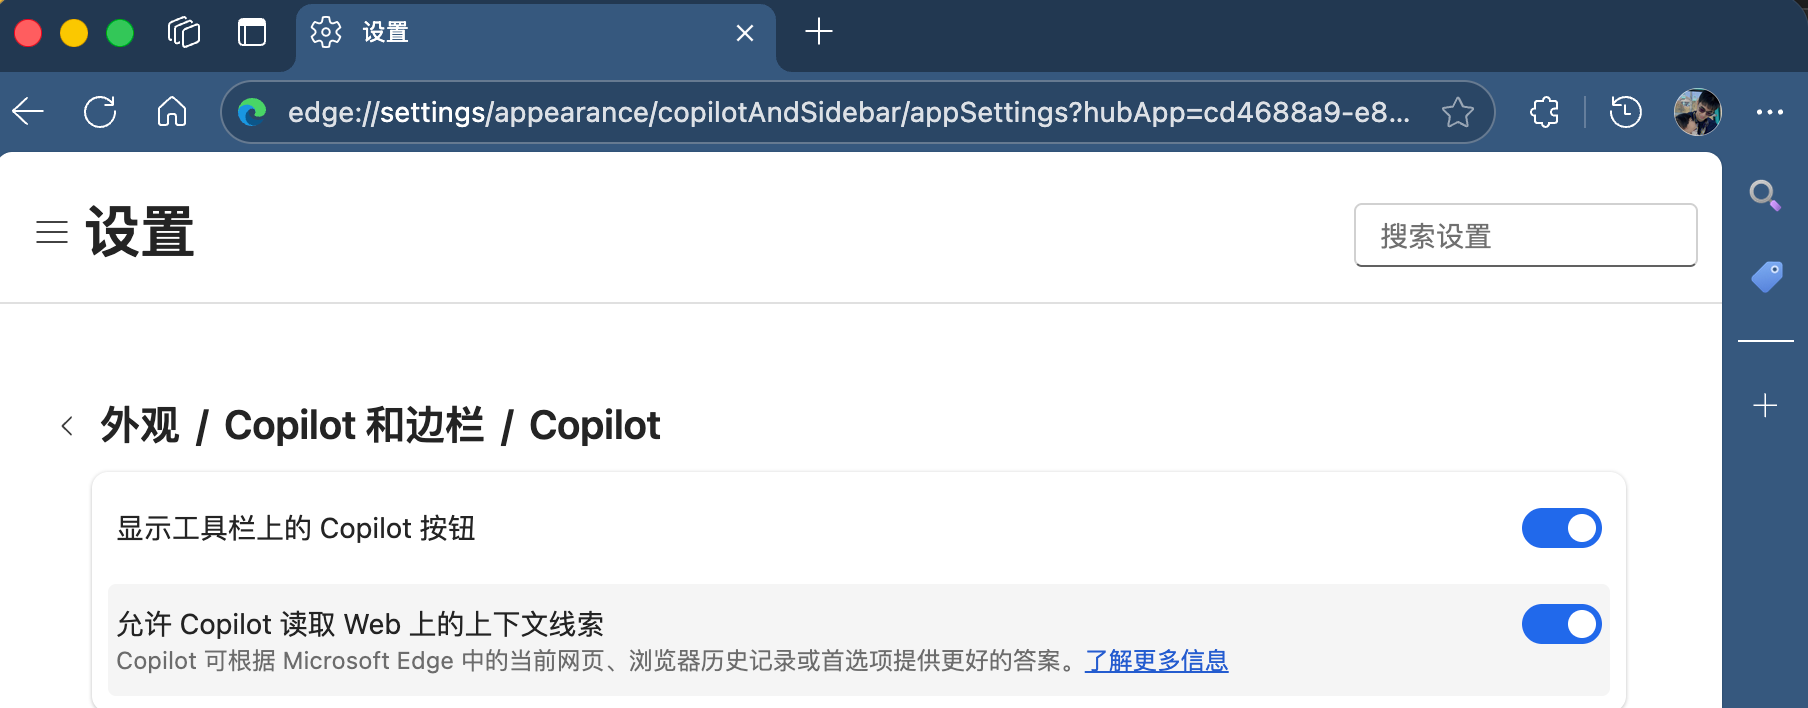Click the plus to customize sidebar
Viewport: 1808px width, 708px height.
coord(1765,405)
